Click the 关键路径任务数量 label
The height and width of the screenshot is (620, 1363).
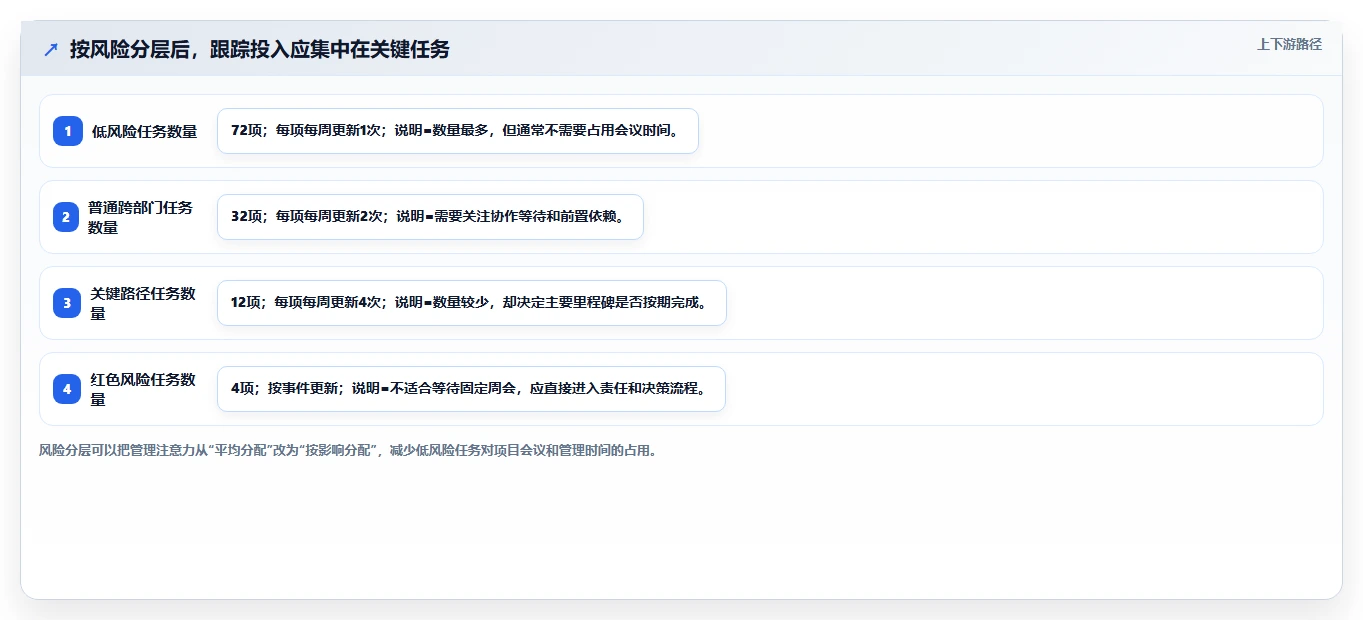tap(144, 303)
